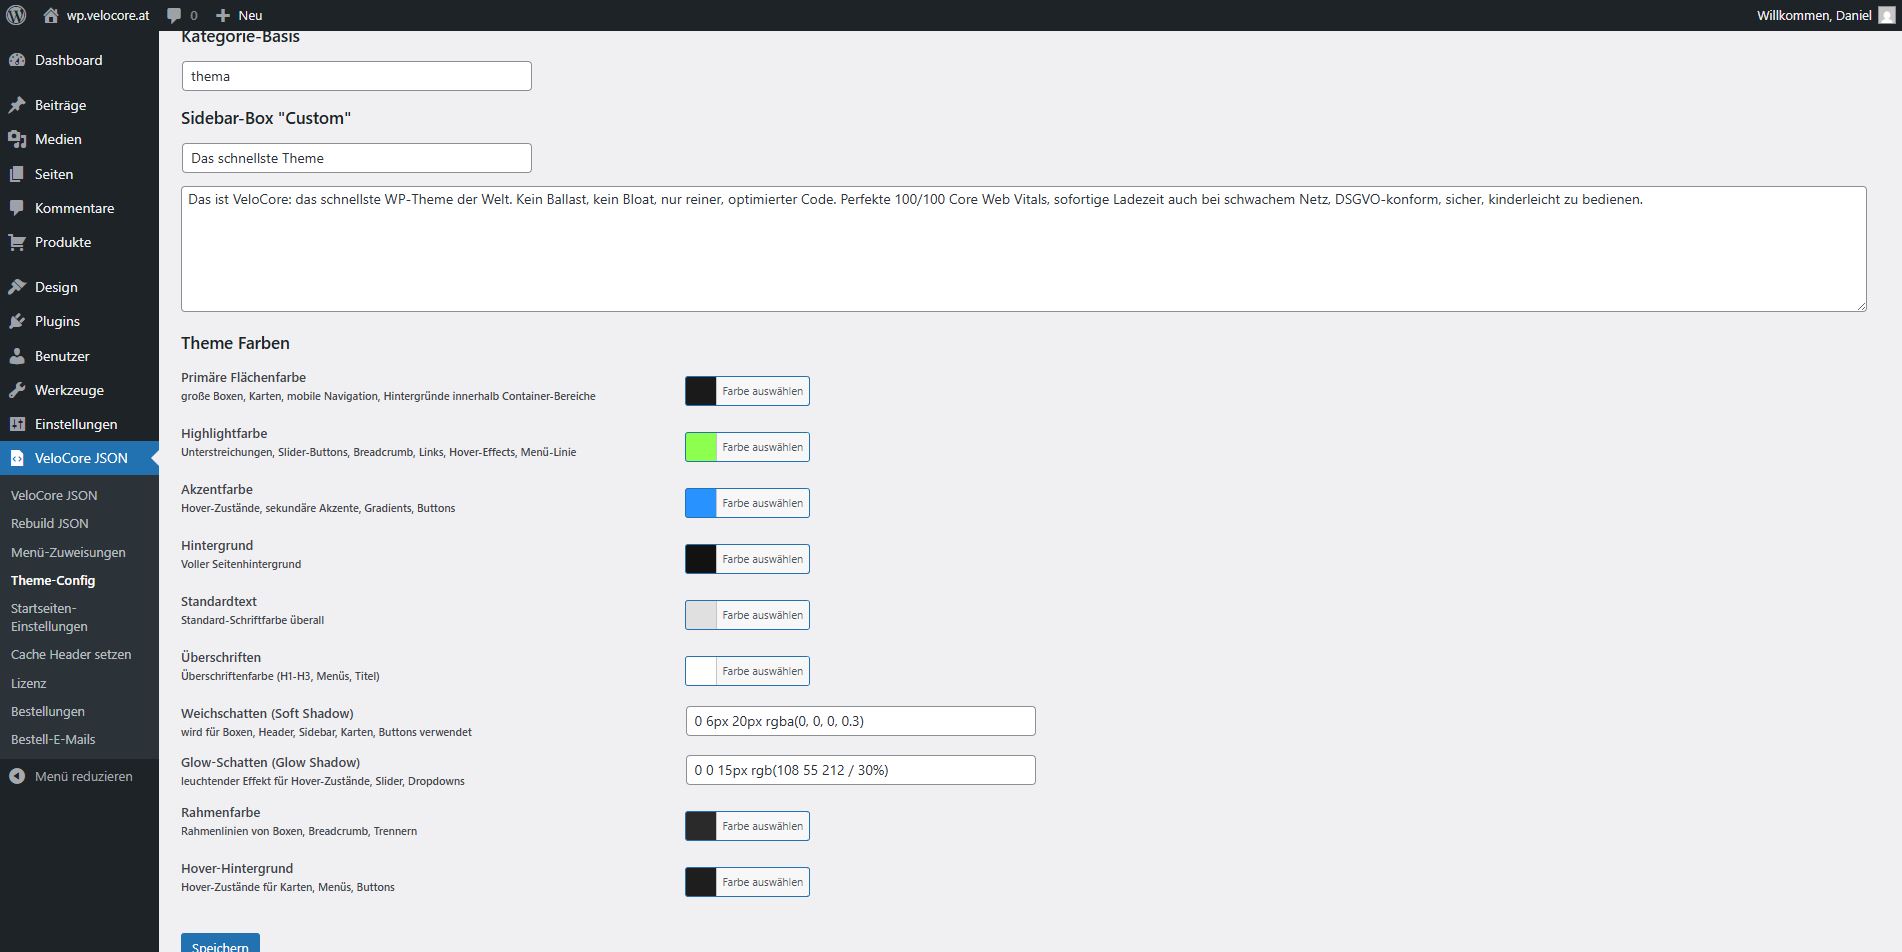Click the Seiten pages icon

coord(17,173)
